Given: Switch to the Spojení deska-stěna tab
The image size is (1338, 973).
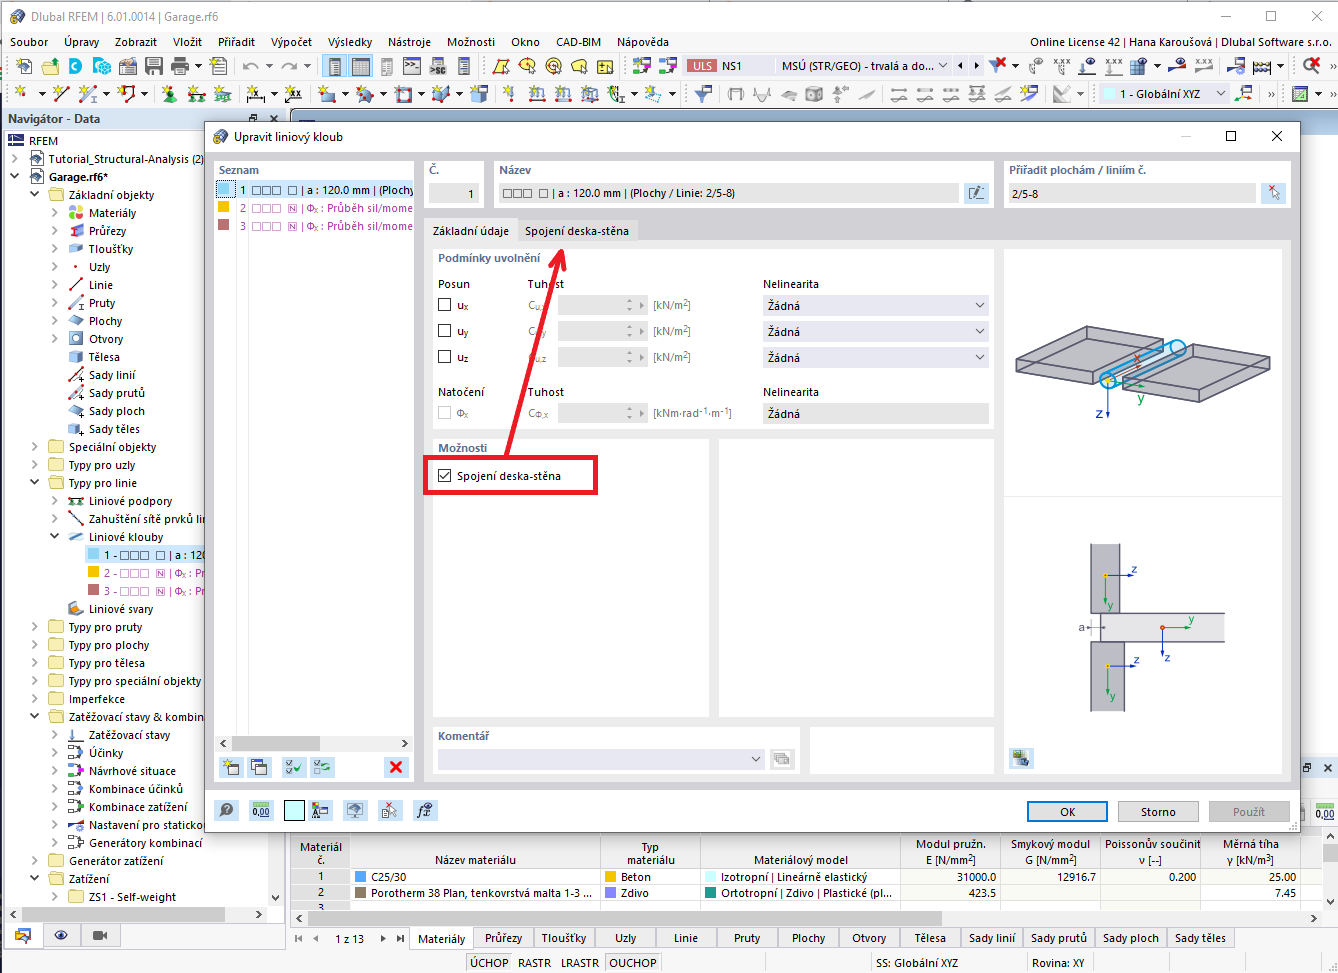Looking at the screenshot, I should (x=577, y=231).
